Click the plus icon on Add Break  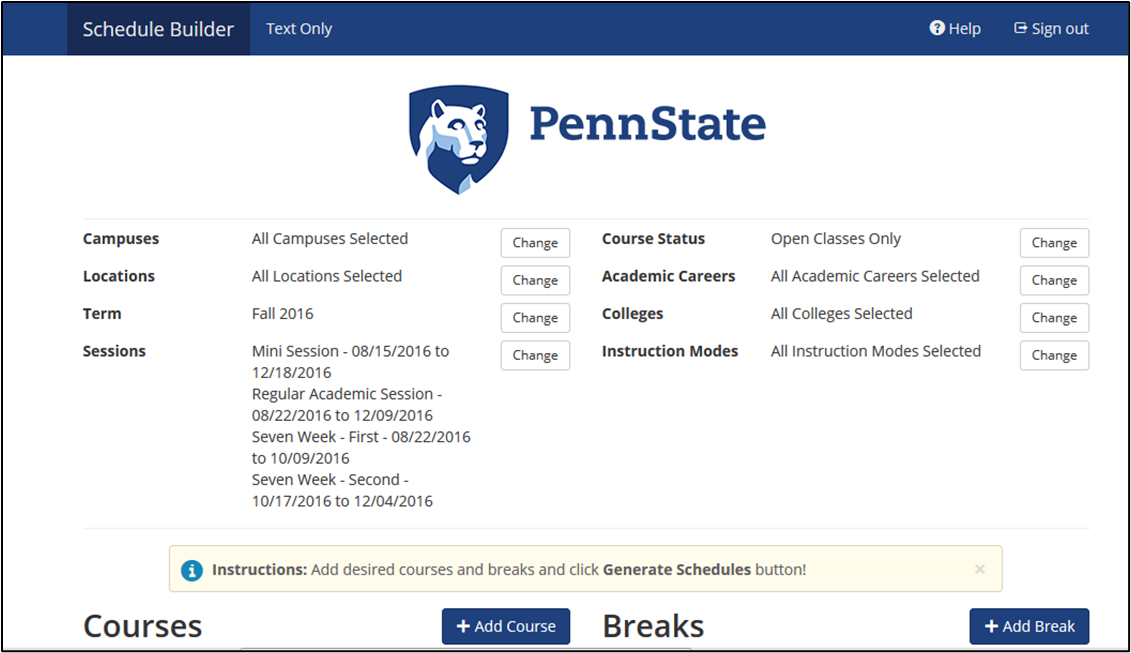[991, 626]
